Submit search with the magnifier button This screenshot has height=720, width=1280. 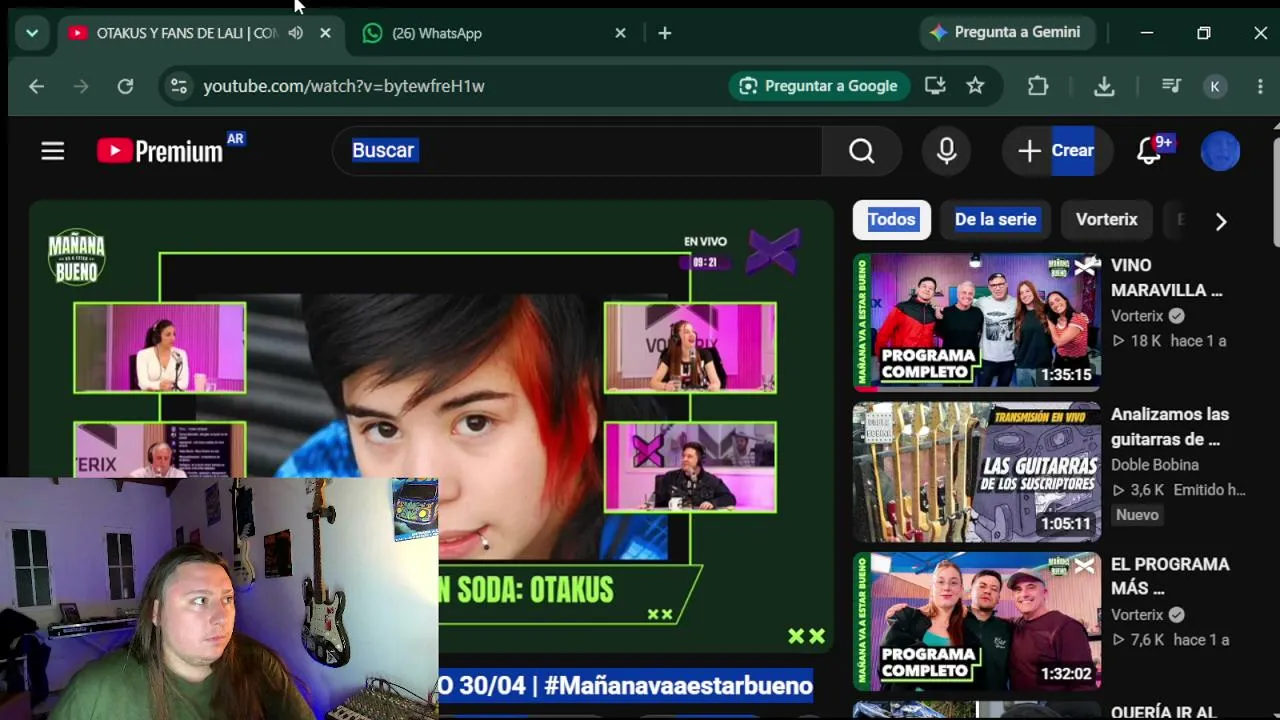pos(862,150)
